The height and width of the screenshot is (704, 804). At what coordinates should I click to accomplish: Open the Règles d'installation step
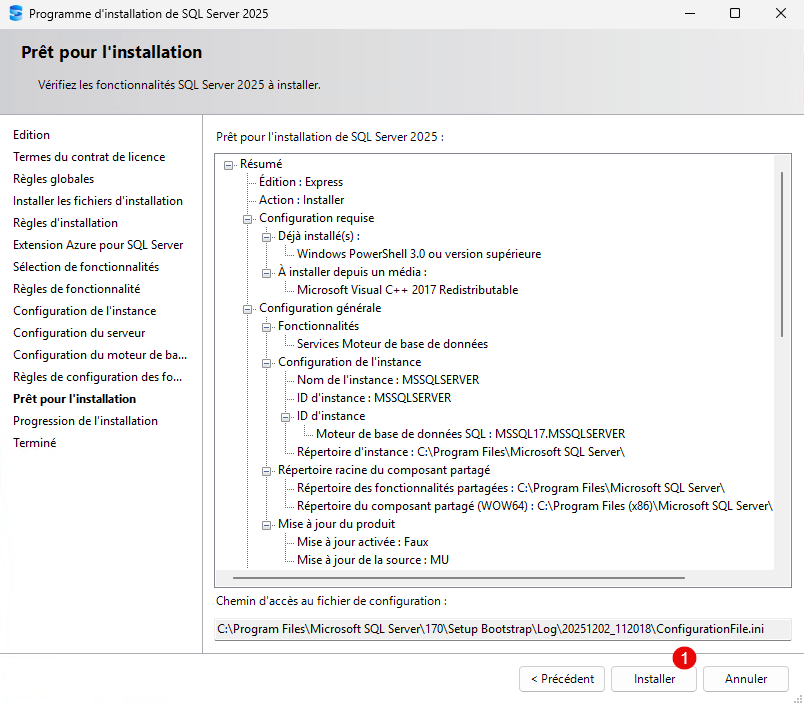[x=65, y=223]
